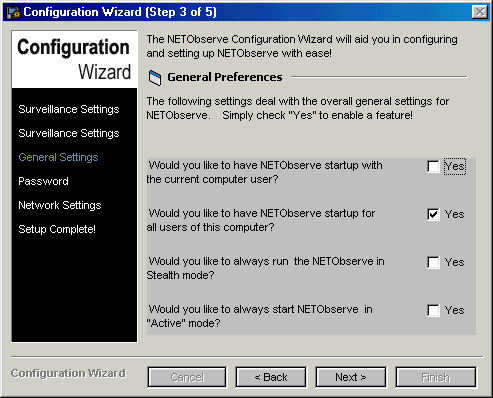Click the General Preferences heading
Viewport: 493px width, 398px height.
click(x=225, y=77)
